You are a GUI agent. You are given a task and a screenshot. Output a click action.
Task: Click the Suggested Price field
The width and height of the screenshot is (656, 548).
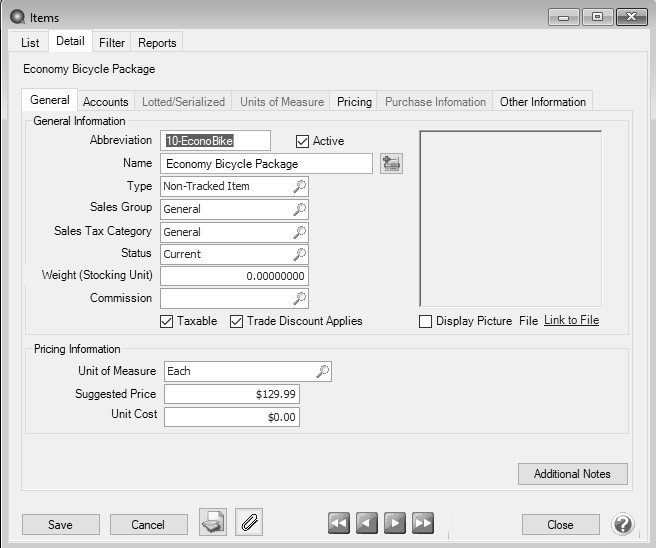(x=231, y=394)
